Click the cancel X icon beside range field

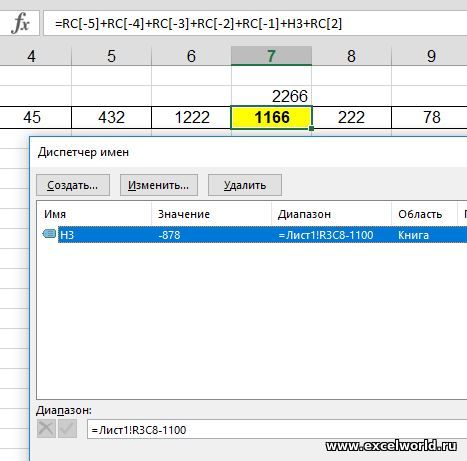pos(46,429)
